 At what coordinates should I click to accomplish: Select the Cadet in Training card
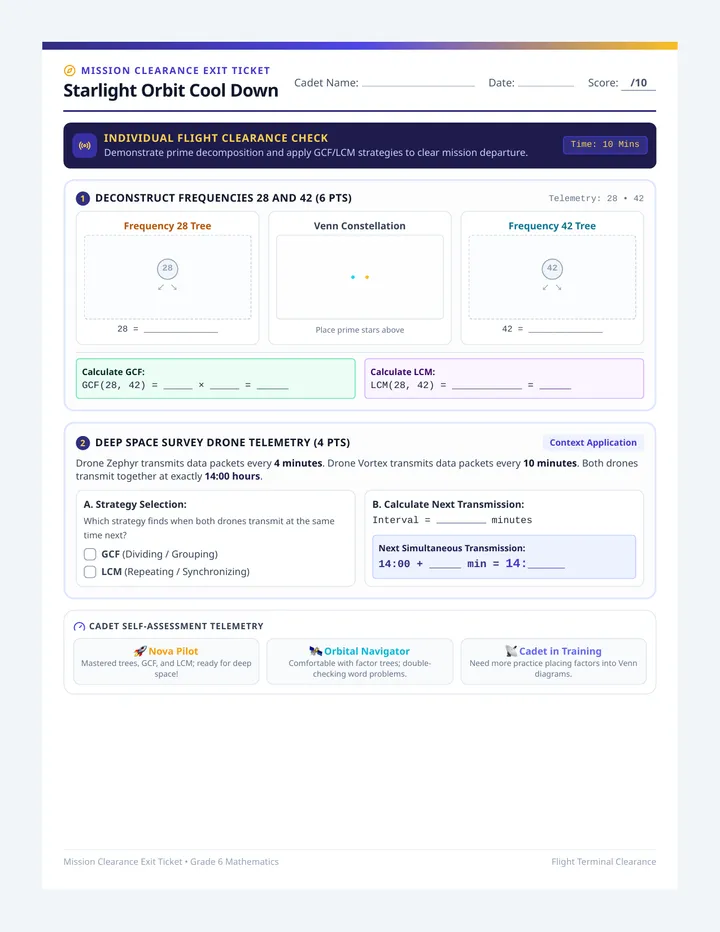tap(554, 662)
